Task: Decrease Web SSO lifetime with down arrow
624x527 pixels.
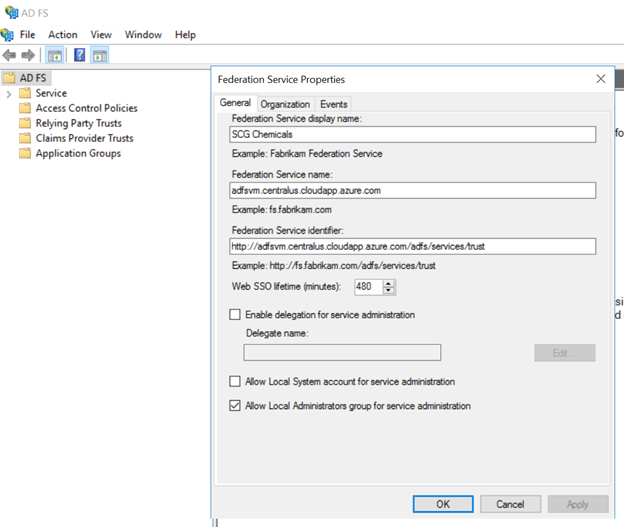Action: coord(388,291)
